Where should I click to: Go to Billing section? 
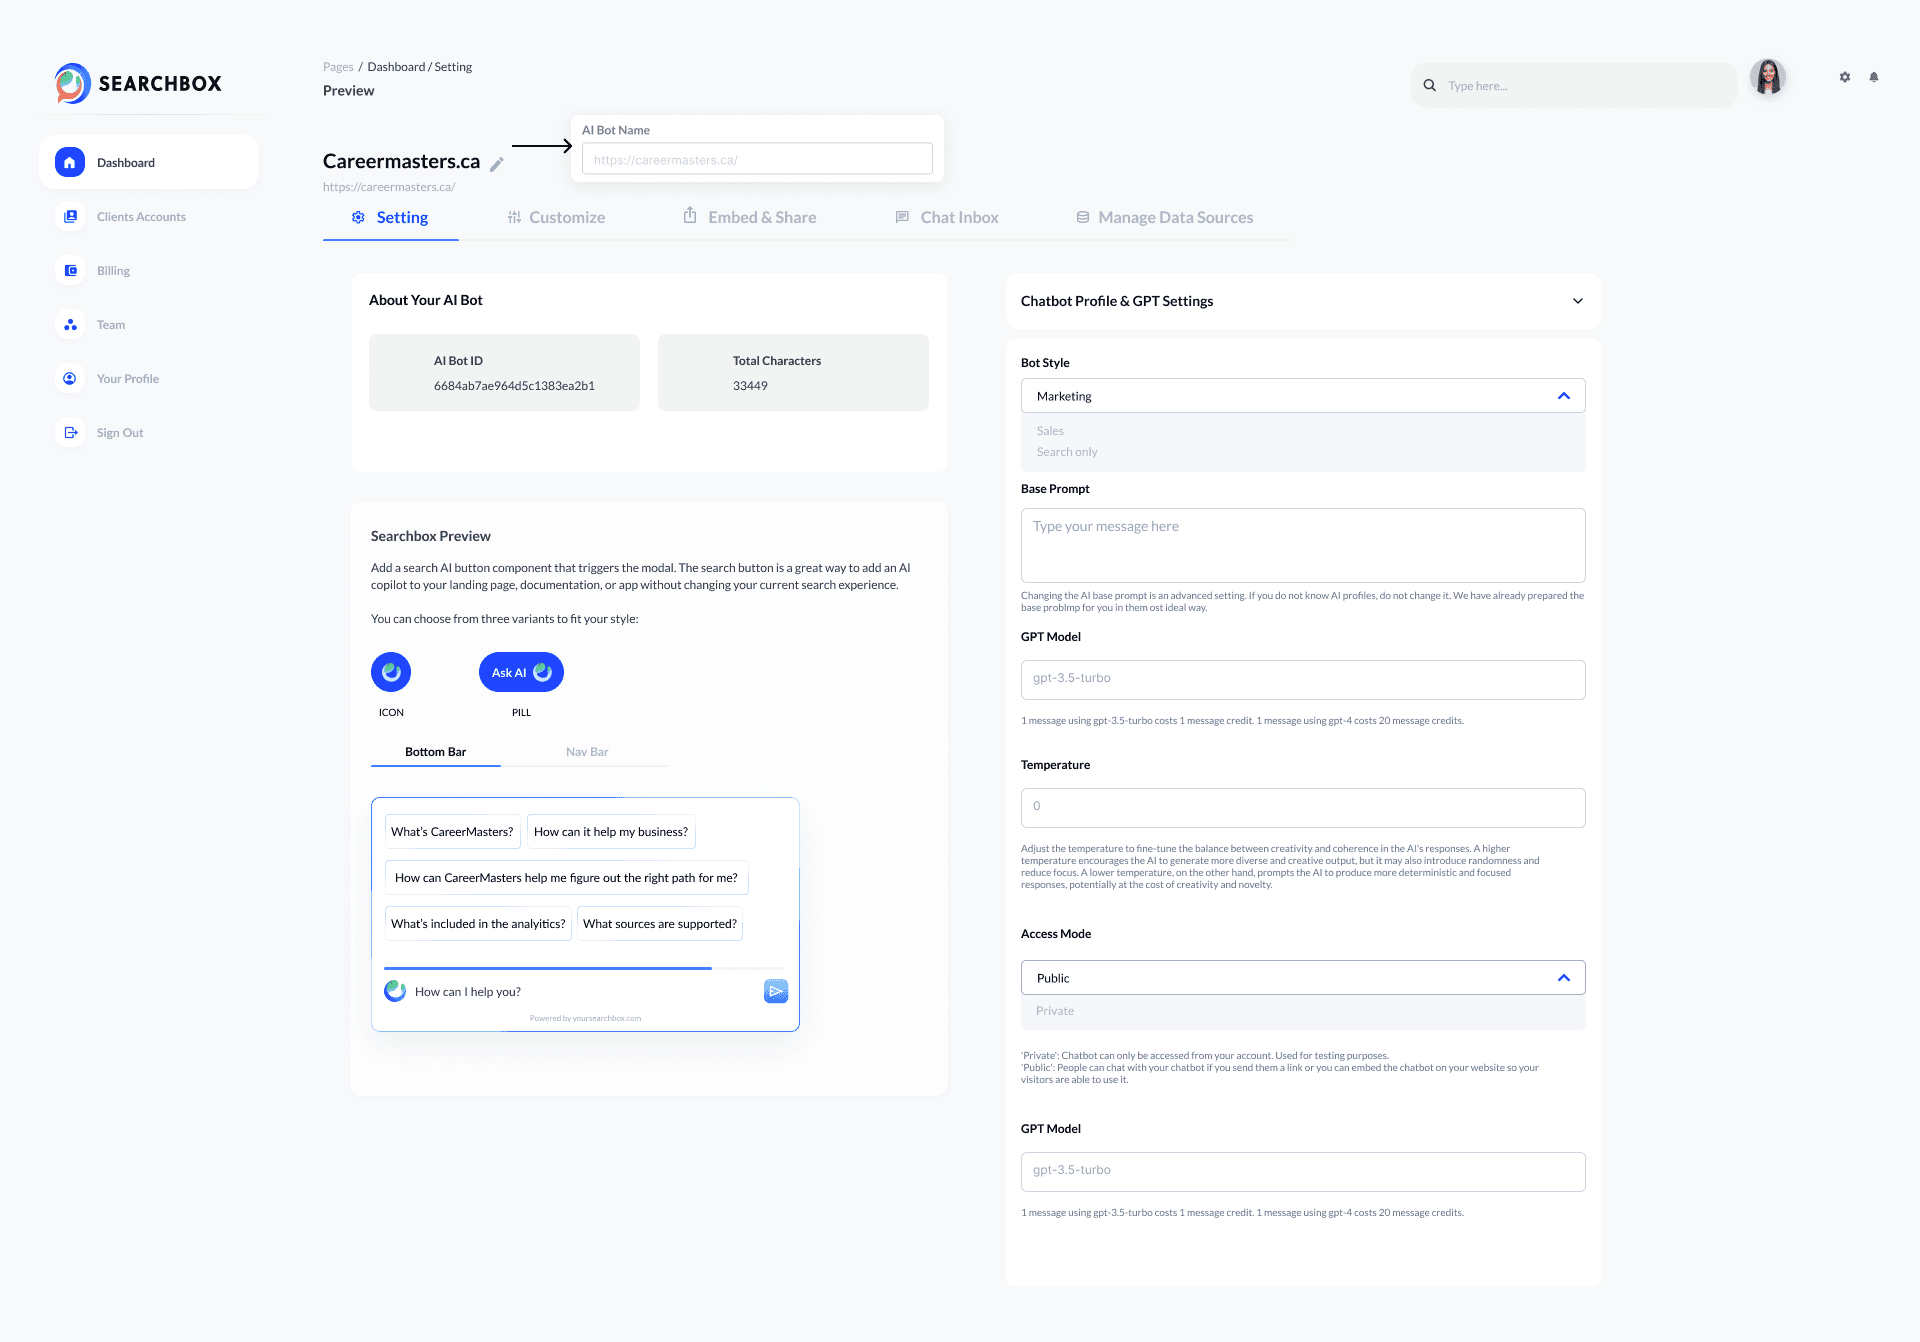coord(113,271)
